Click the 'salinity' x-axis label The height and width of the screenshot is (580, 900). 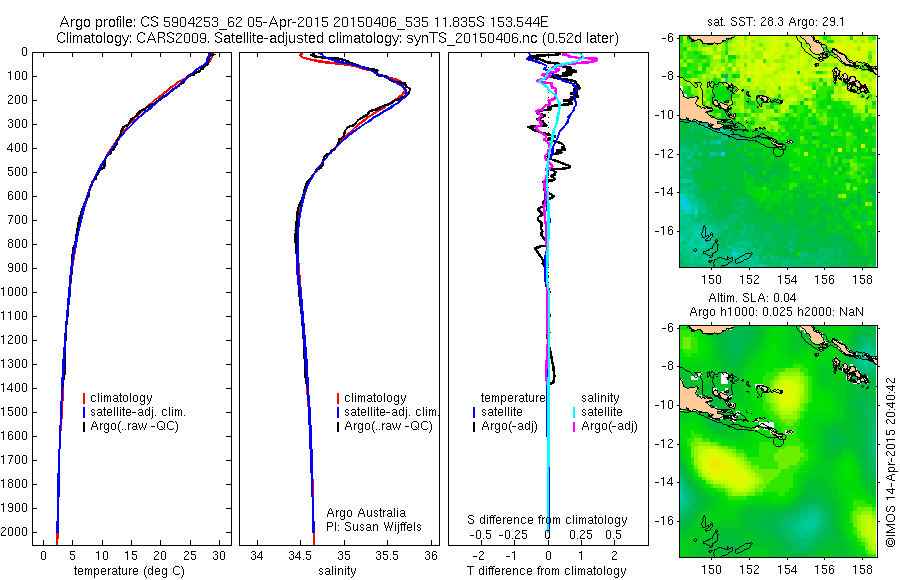click(338, 571)
